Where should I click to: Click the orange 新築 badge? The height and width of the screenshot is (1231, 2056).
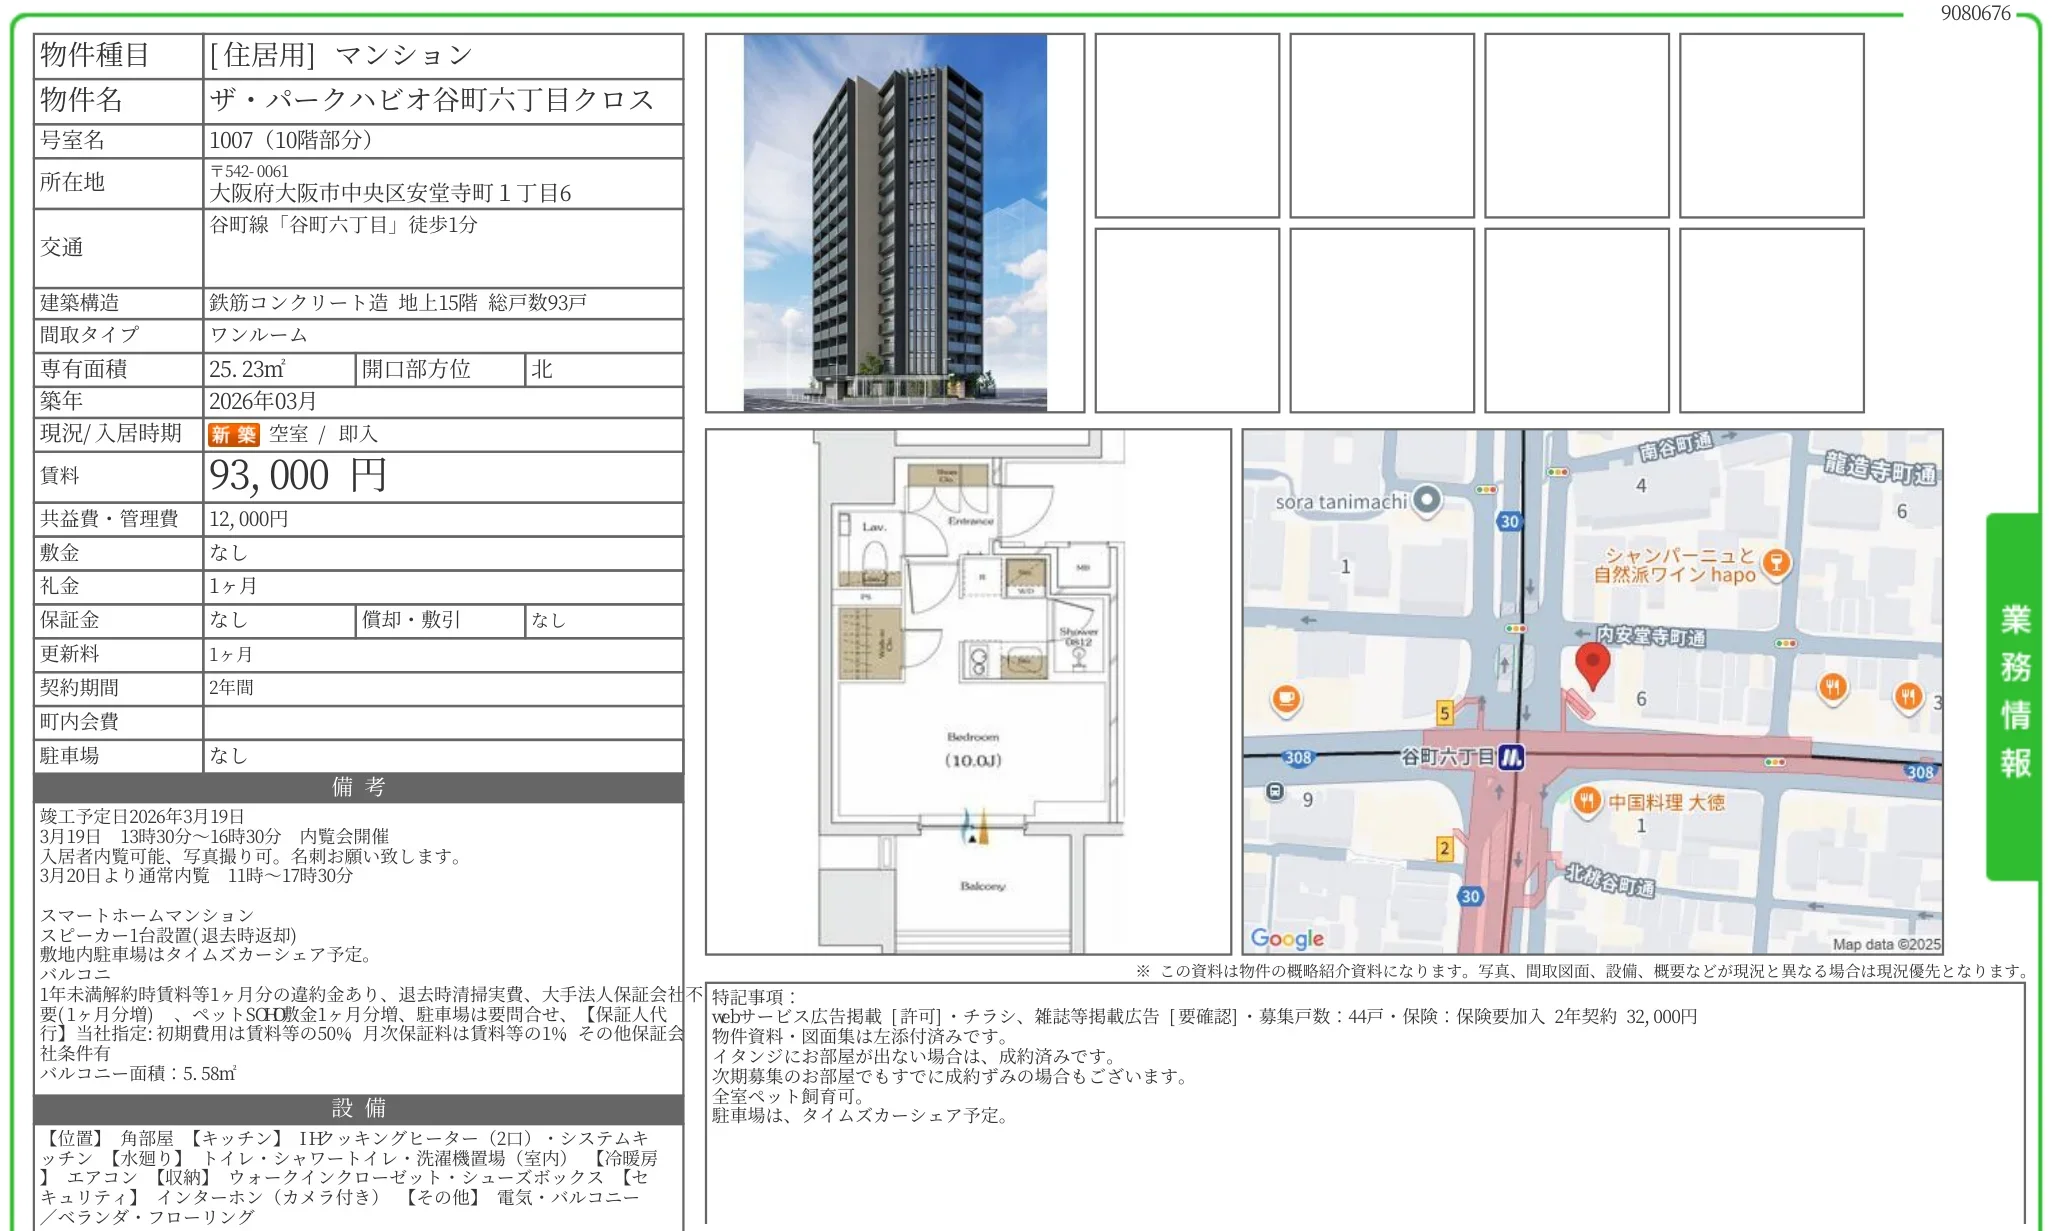[233, 434]
